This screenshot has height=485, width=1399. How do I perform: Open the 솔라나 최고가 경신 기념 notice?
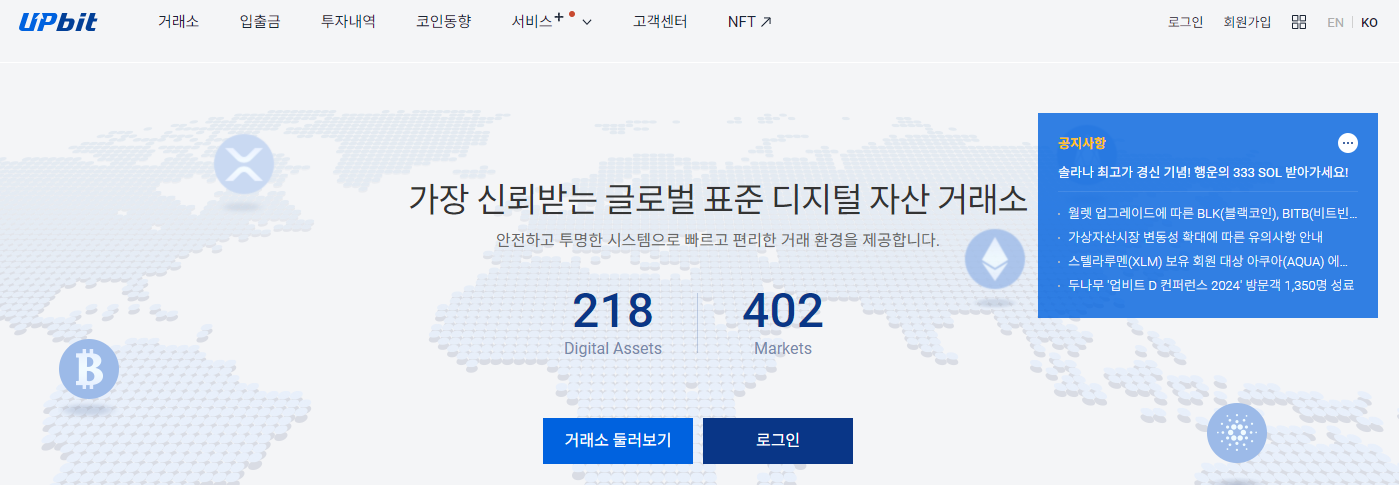tap(1203, 172)
